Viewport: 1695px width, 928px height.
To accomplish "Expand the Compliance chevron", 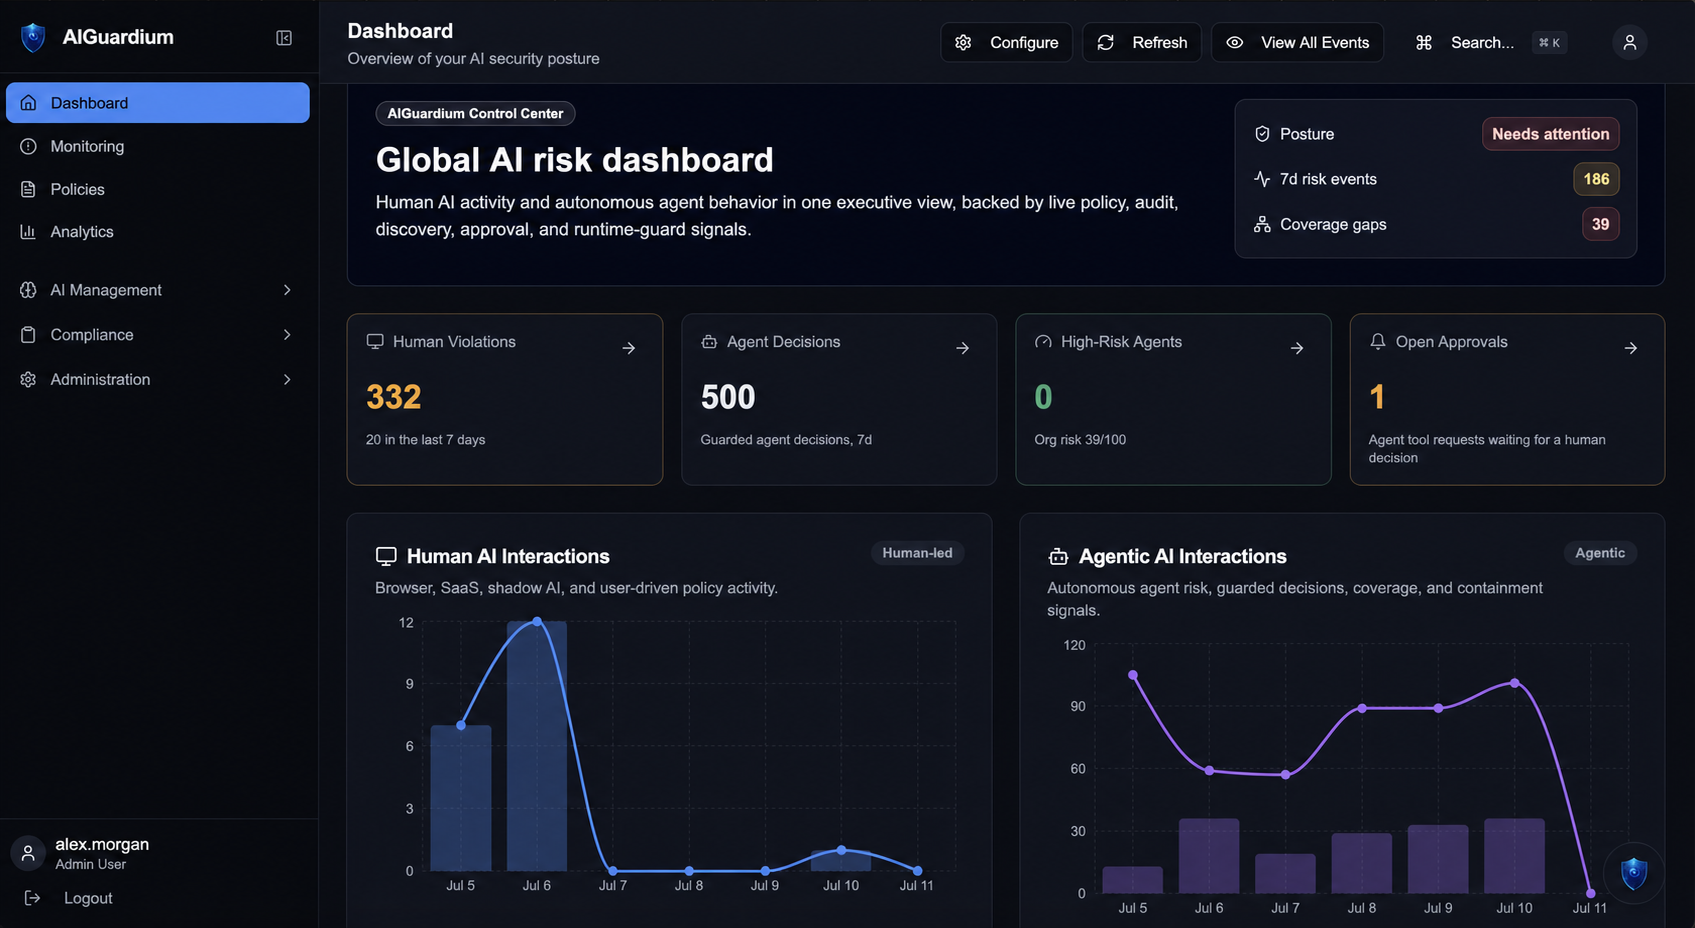I will click(287, 335).
